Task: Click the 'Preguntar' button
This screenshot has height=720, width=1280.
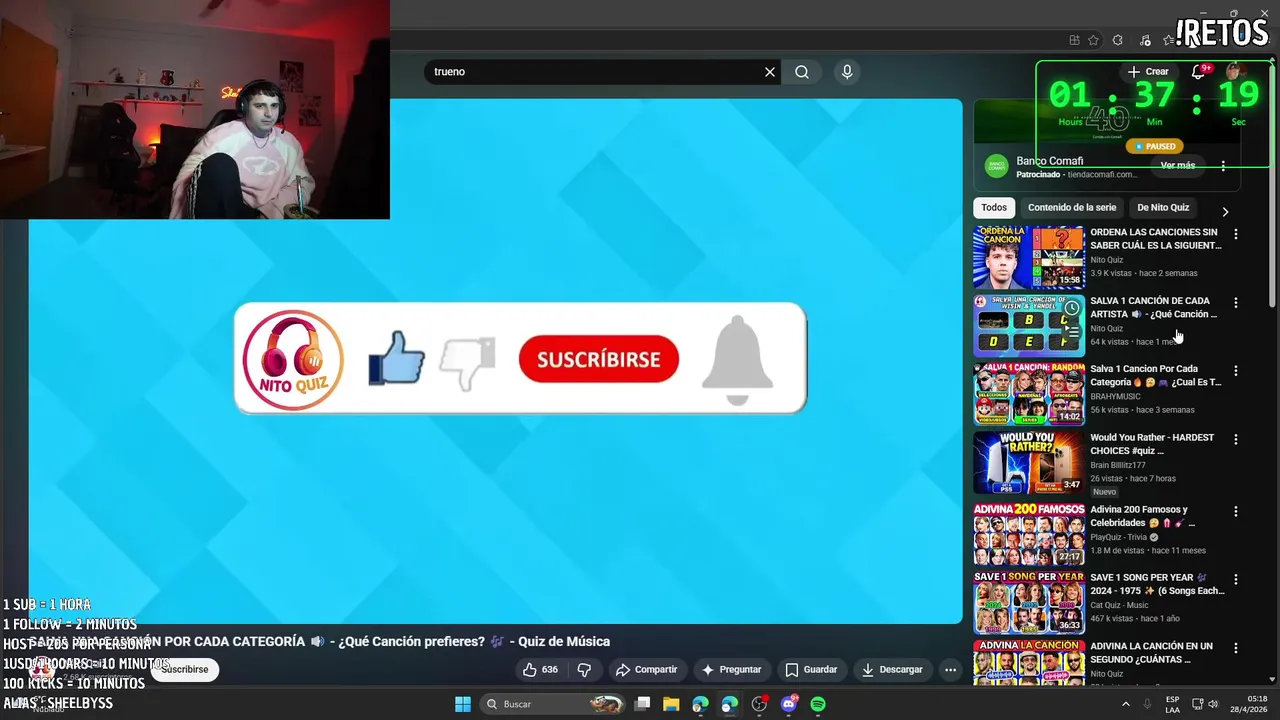Action: tap(732, 669)
